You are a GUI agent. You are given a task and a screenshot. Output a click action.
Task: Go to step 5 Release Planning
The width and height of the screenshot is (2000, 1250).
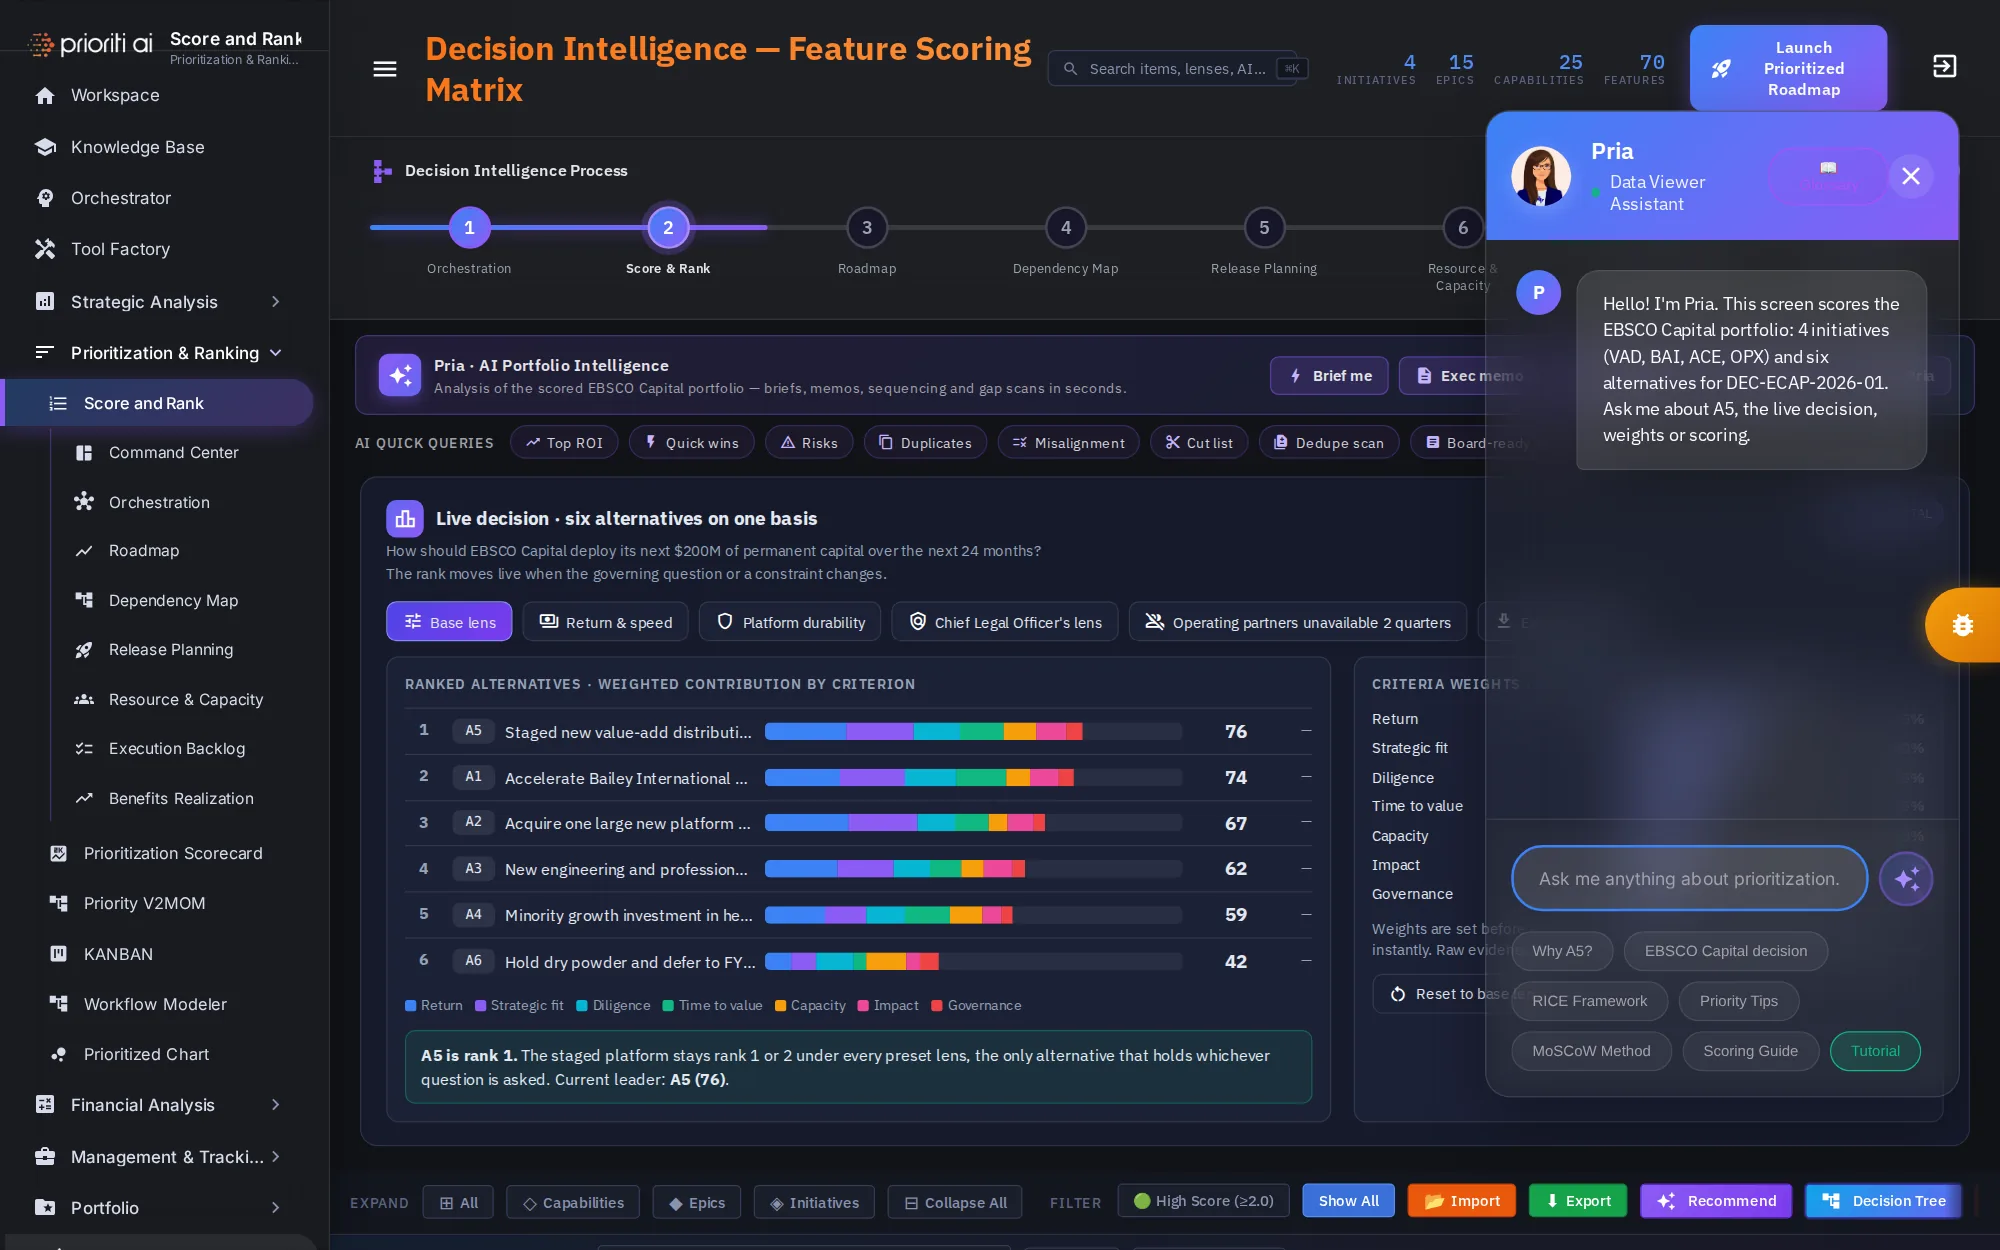click(x=1264, y=228)
